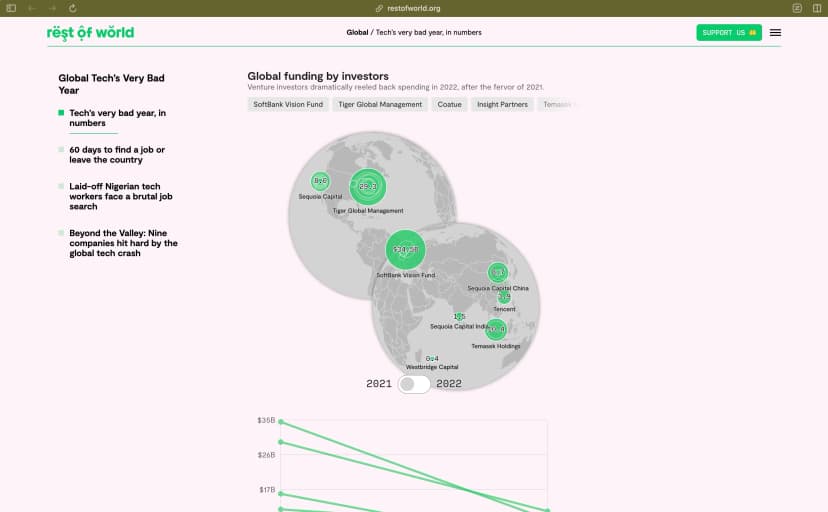Select Insight Partners filter chip
828x512 pixels.
coord(502,105)
